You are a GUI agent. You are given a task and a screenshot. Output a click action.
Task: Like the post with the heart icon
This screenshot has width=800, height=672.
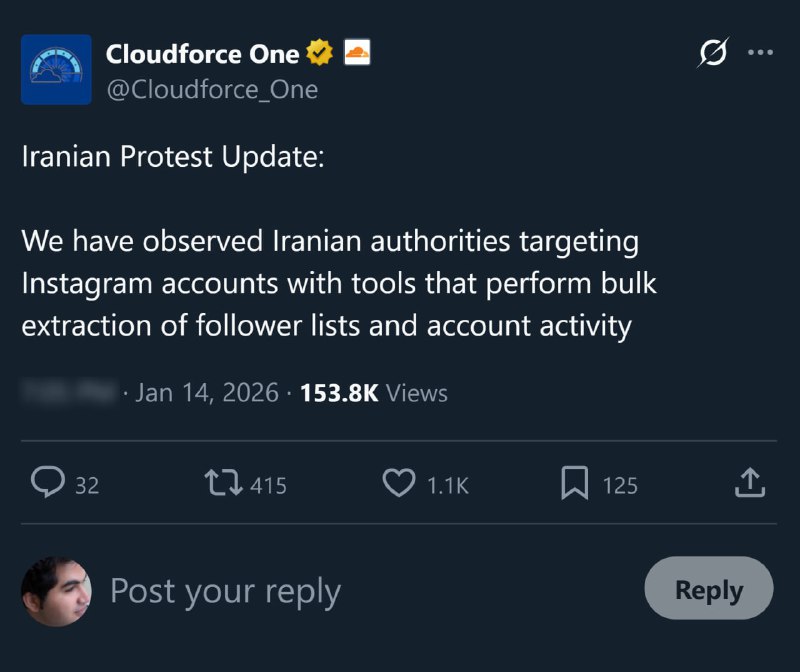coord(399,484)
